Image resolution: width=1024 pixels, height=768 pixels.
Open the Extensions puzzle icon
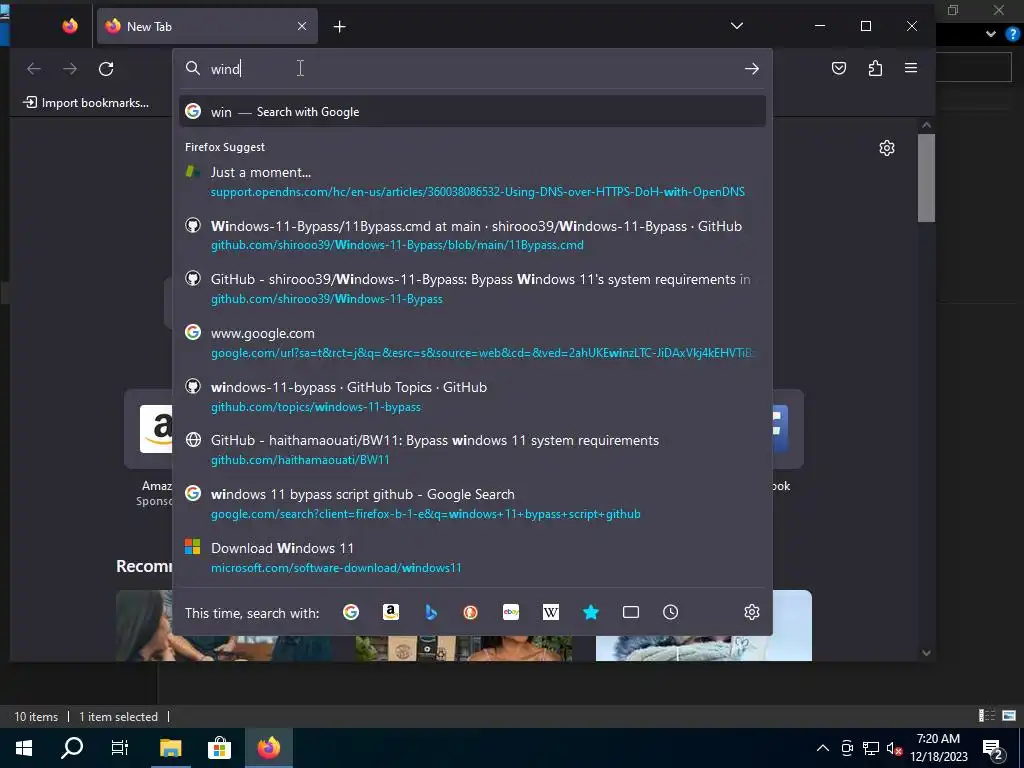click(x=875, y=69)
